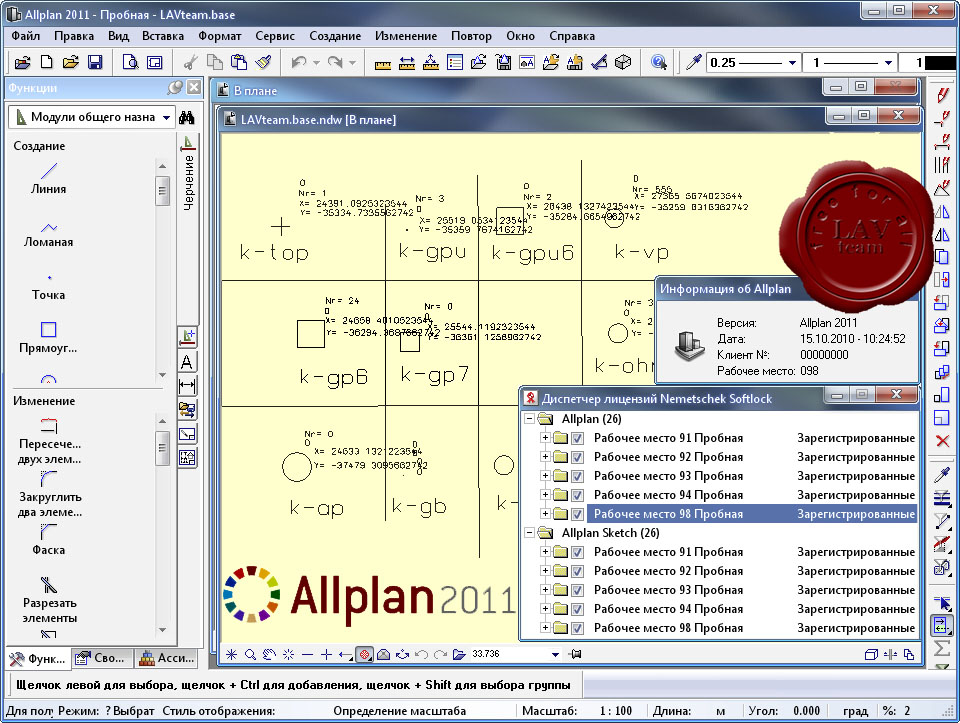Collapse the Allplan (26) tree node

pyautogui.click(x=530, y=419)
